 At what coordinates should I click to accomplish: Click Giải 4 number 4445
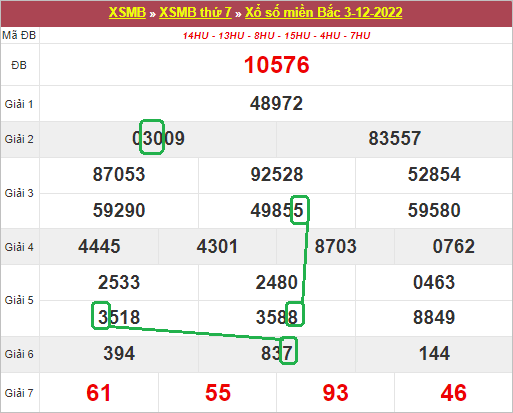99,246
